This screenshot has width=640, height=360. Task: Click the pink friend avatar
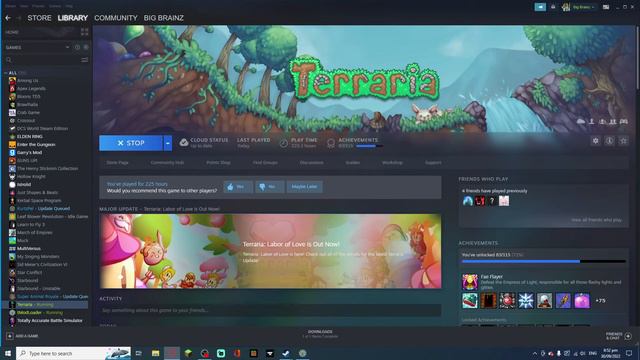504,201
